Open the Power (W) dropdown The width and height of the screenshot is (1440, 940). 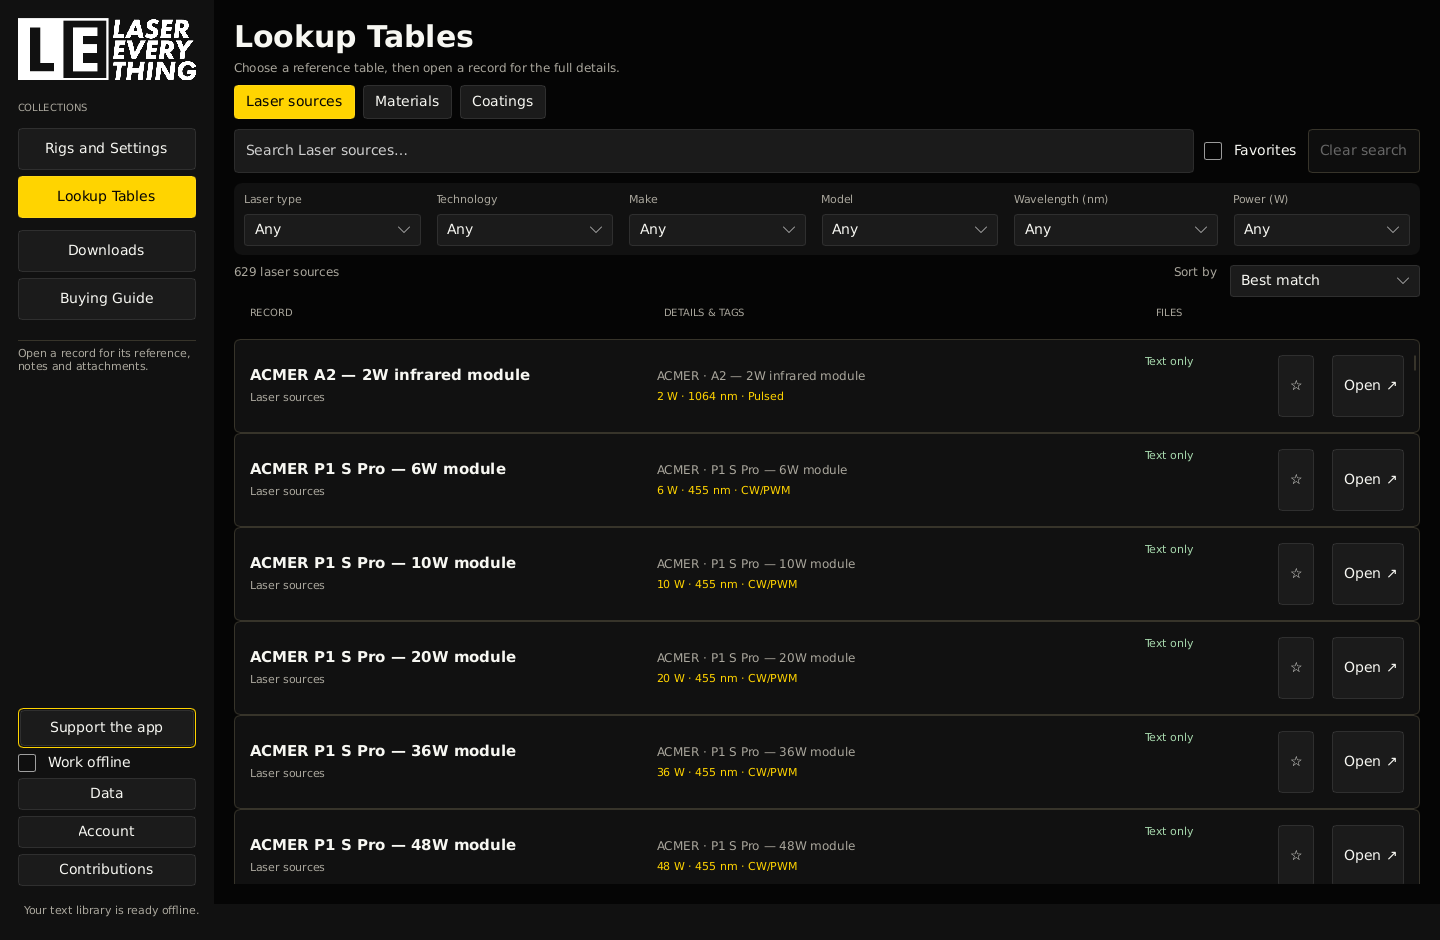[1321, 230]
